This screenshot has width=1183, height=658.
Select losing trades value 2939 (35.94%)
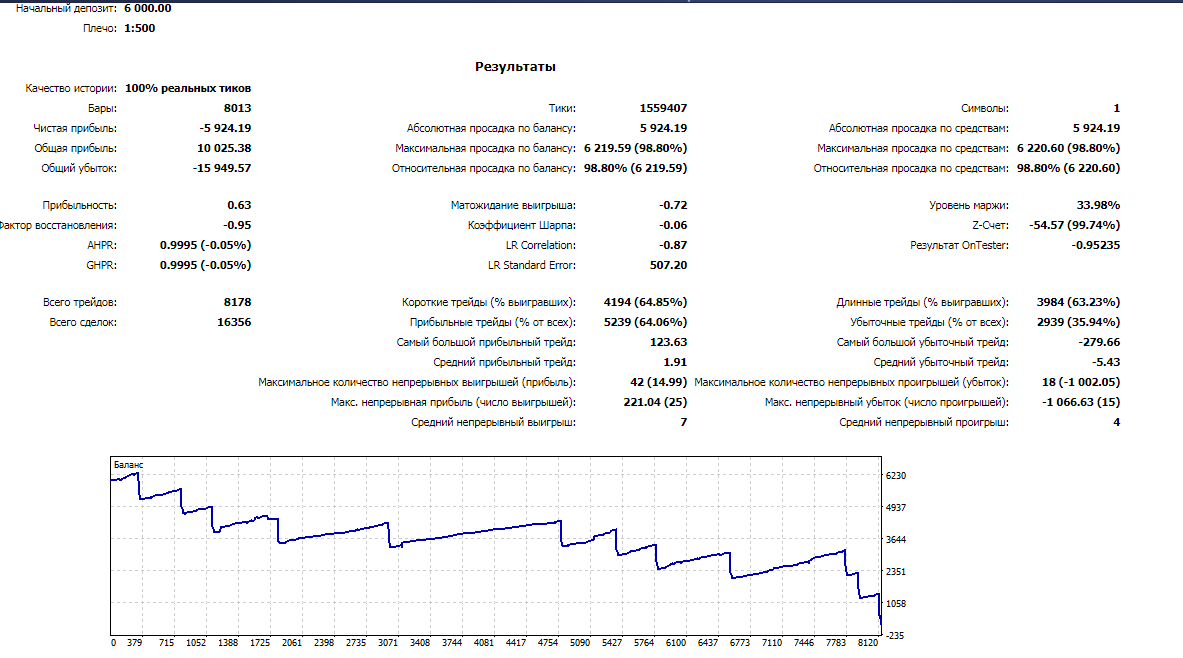click(1078, 322)
